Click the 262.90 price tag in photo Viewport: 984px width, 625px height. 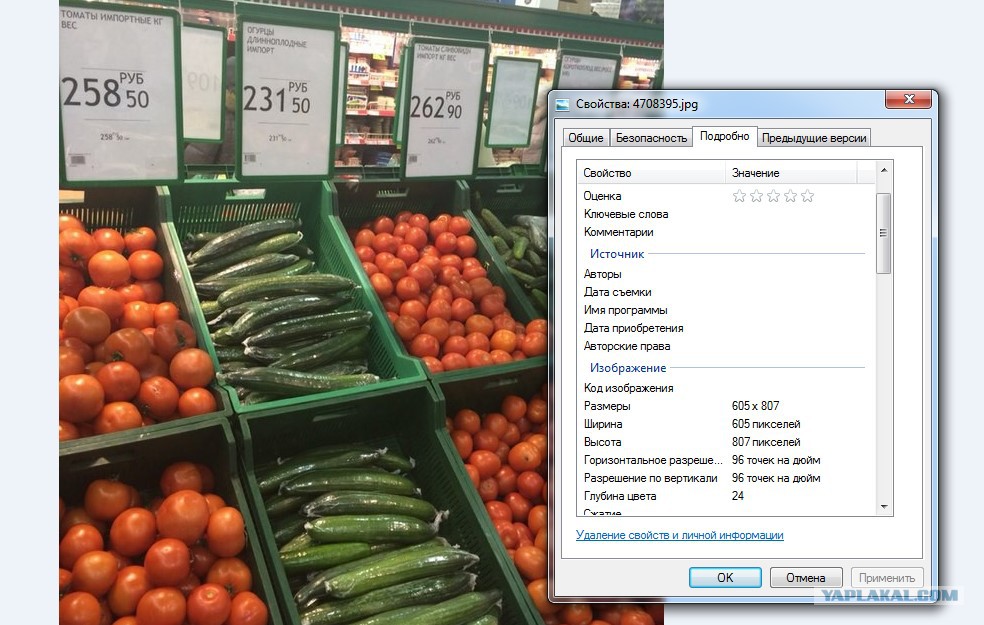pos(444,108)
